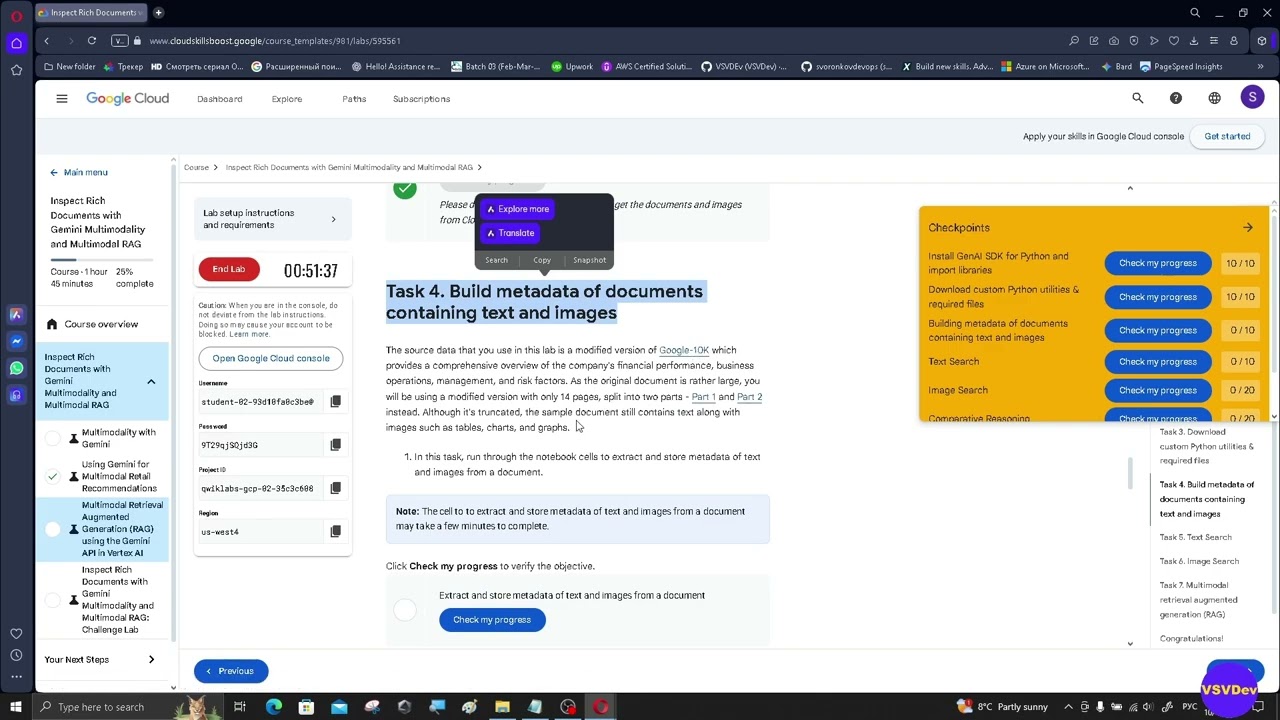Open Multimodality with Gemini lab
The image size is (1280, 720).
(x=118, y=438)
